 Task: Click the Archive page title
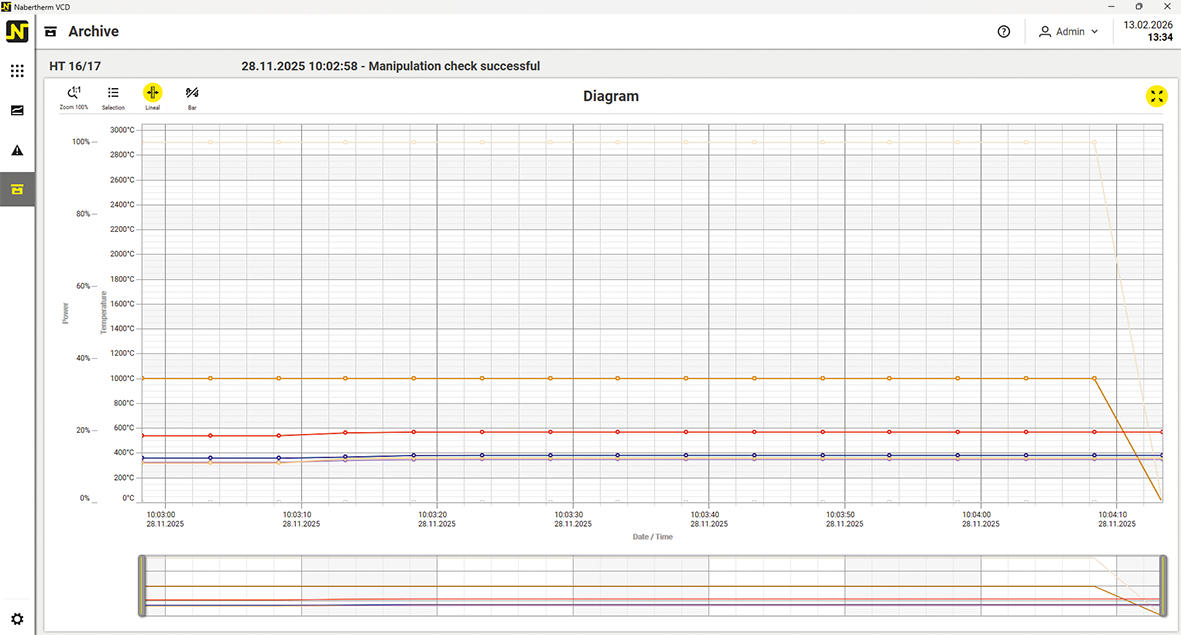93,32
